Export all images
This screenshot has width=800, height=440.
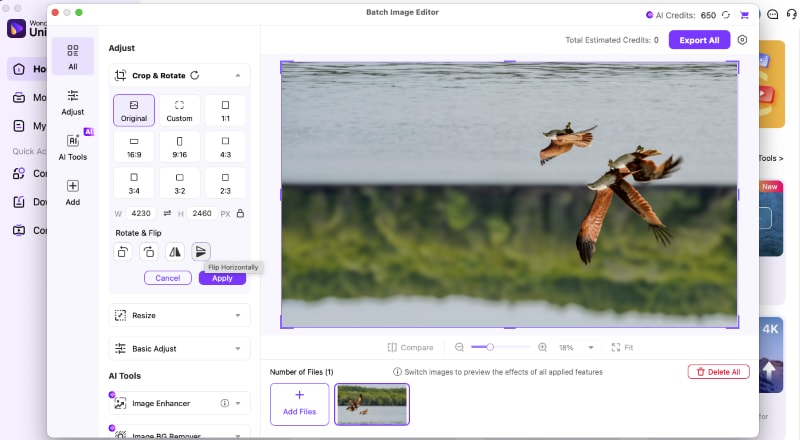(699, 40)
